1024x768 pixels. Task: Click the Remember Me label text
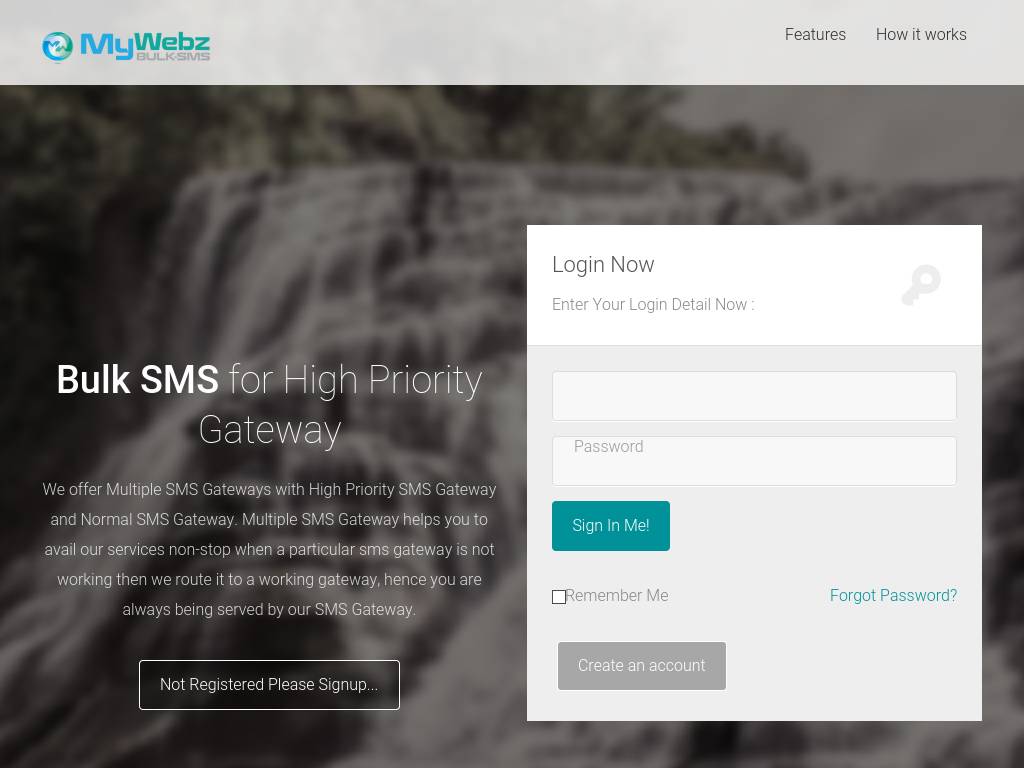point(616,596)
